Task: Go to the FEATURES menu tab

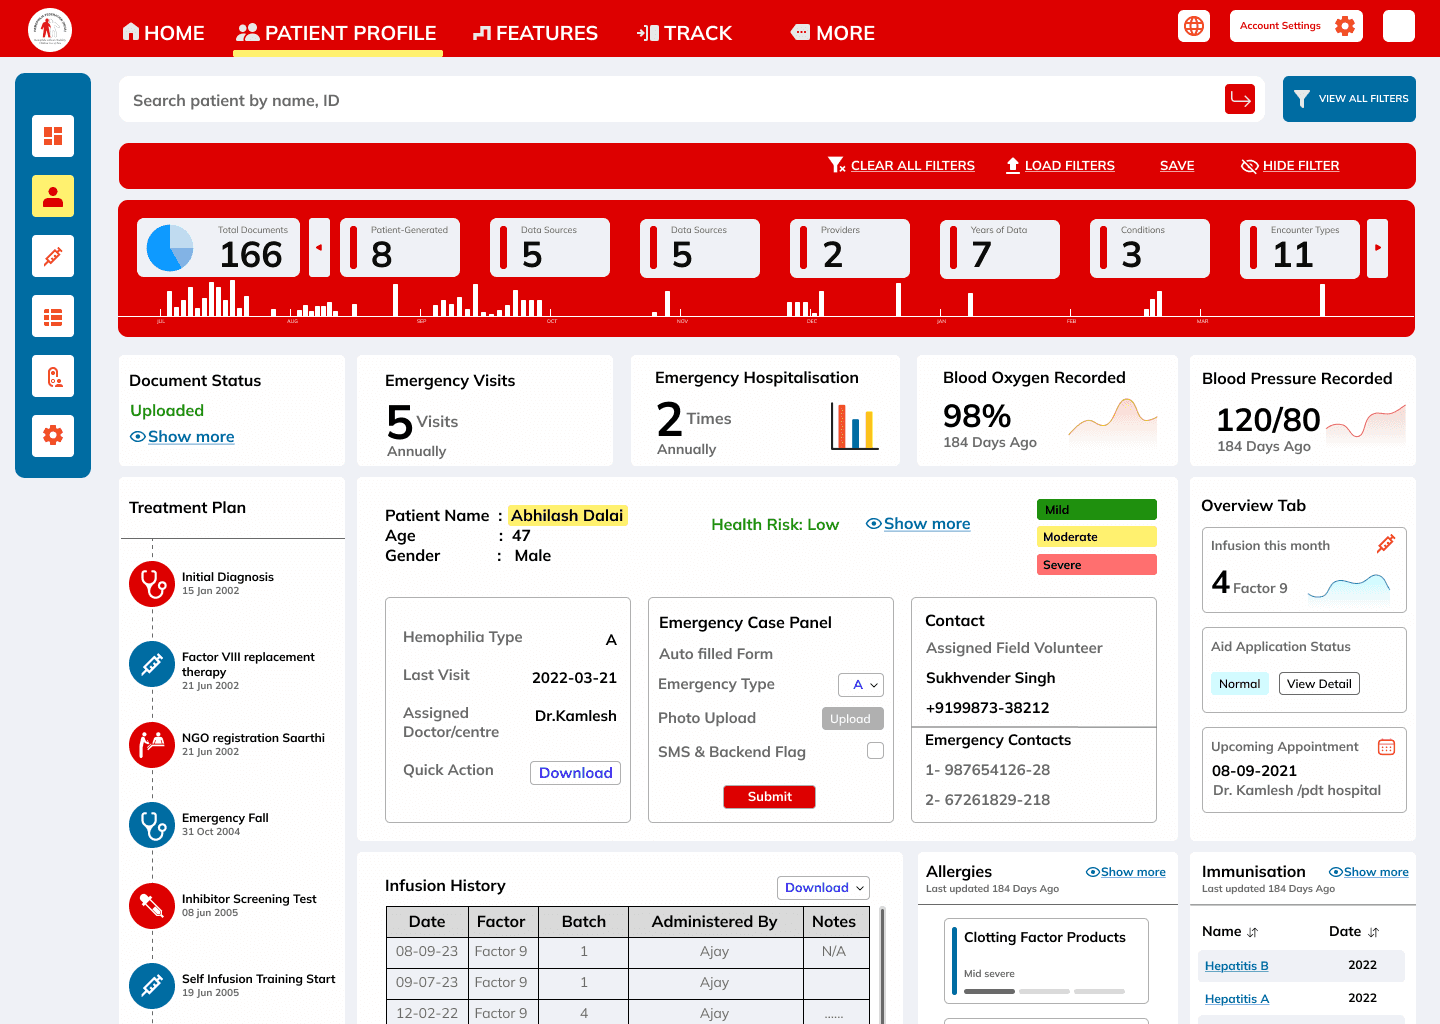Action: pyautogui.click(x=535, y=33)
